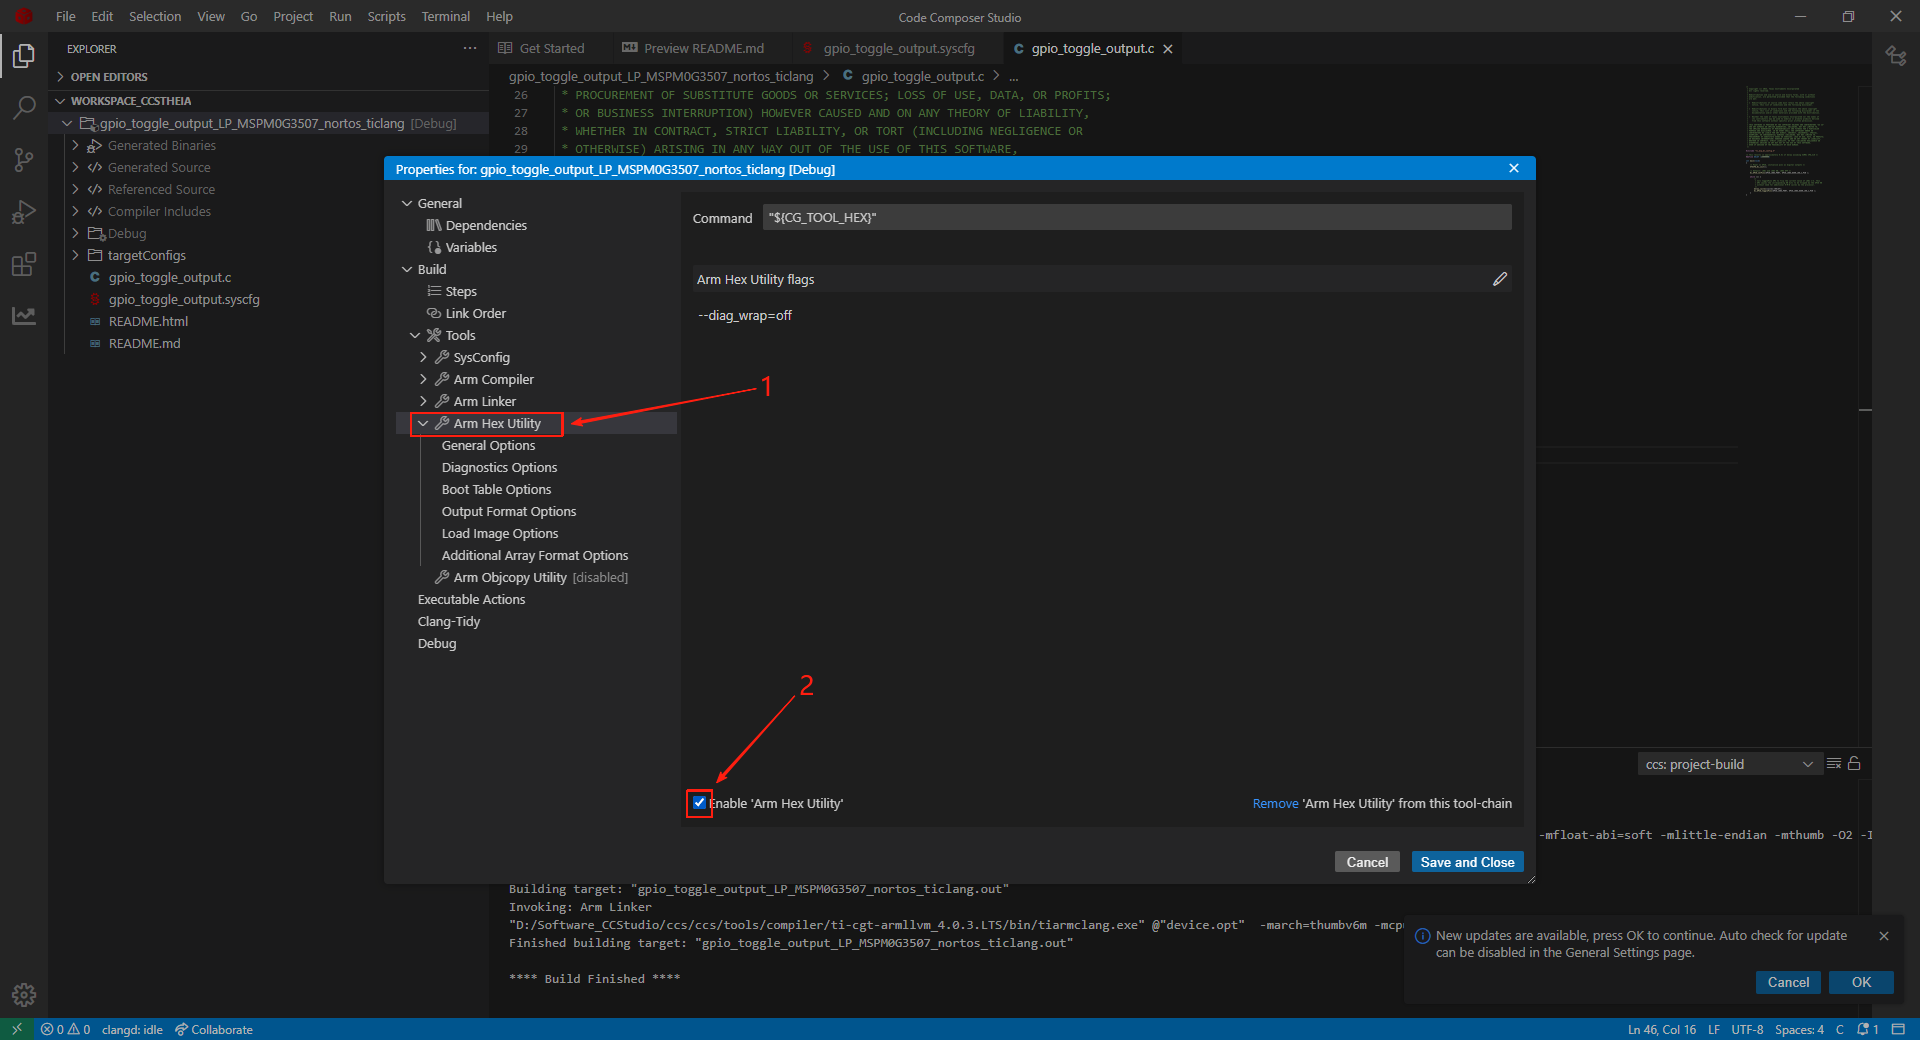Viewport: 1920px width, 1040px height.
Task: Open the Manage gear settings icon
Action: pyautogui.click(x=24, y=995)
